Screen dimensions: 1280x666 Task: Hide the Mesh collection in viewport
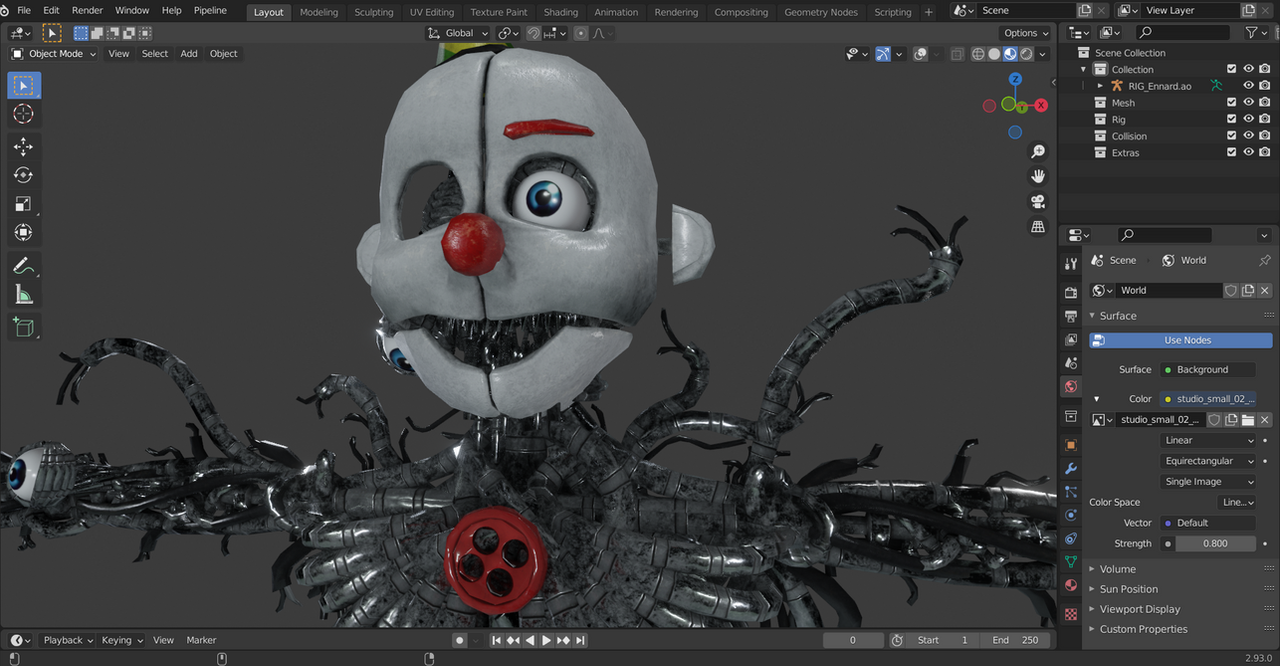point(1248,103)
